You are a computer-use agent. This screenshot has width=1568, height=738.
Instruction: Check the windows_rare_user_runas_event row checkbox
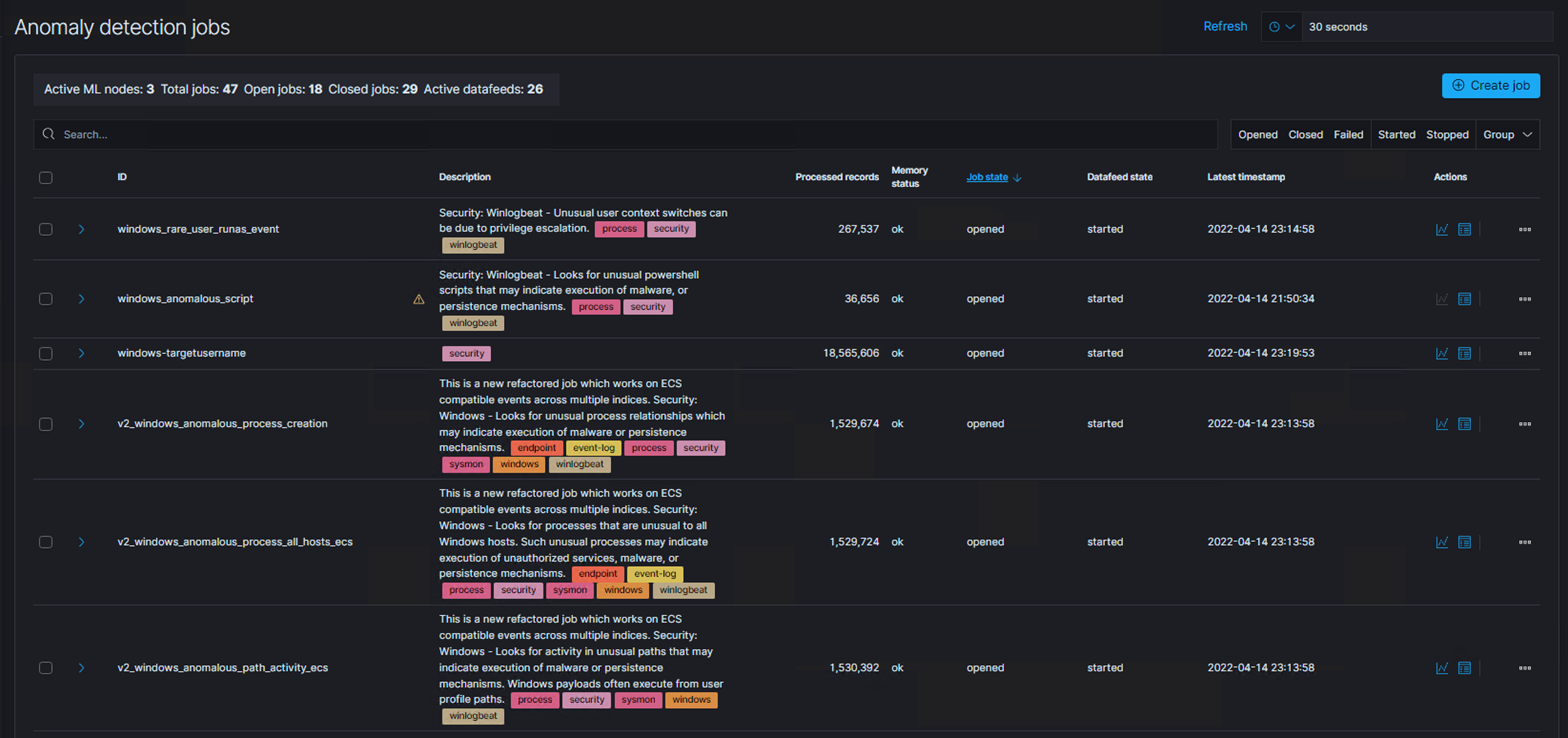pyautogui.click(x=45, y=229)
